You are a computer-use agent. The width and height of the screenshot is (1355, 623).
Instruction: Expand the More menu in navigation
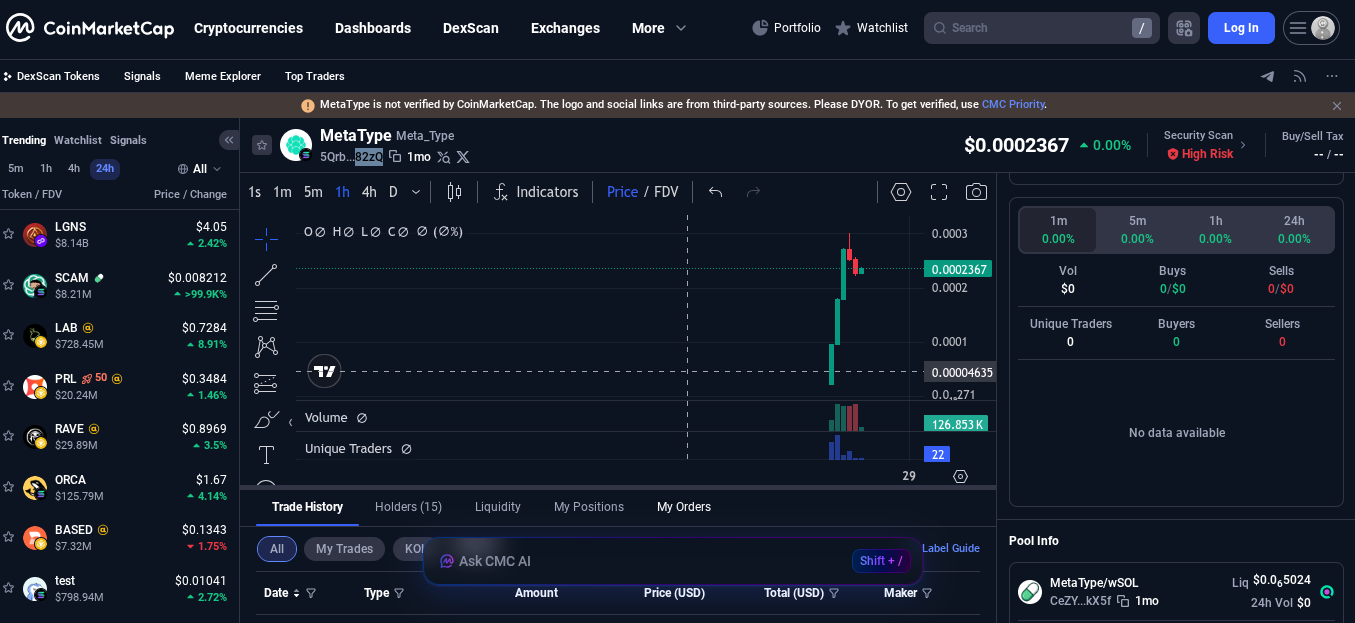pyautogui.click(x=659, y=28)
